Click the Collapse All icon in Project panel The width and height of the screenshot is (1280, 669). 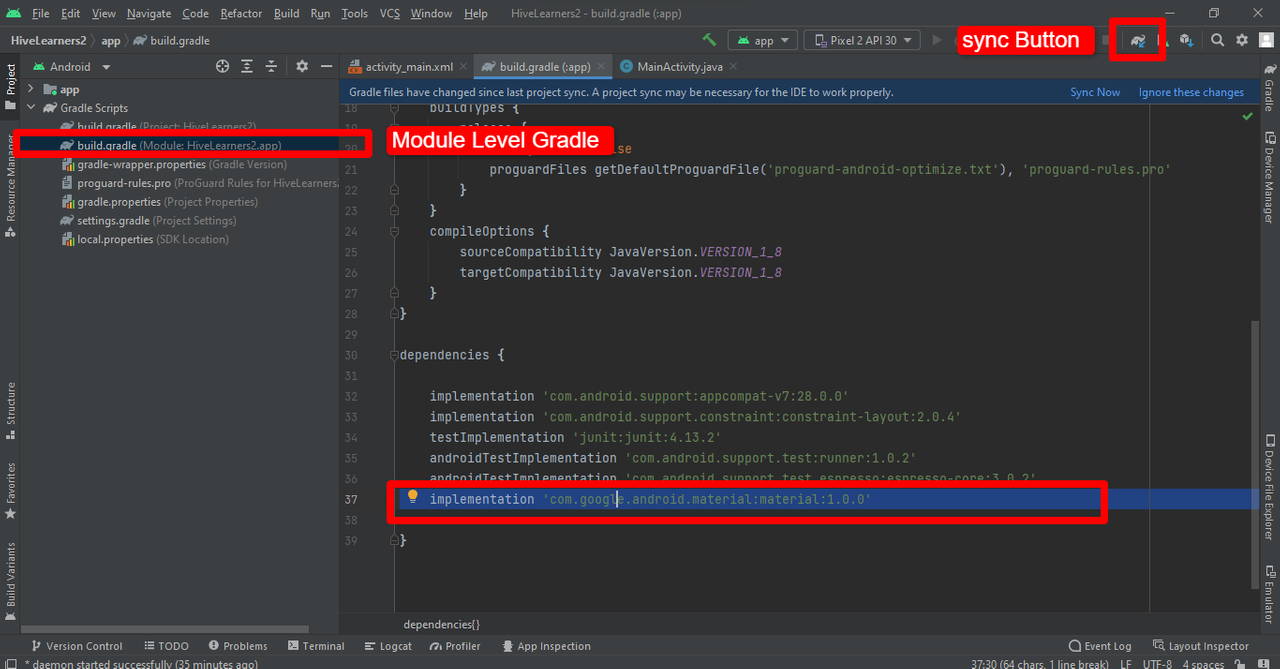(271, 66)
